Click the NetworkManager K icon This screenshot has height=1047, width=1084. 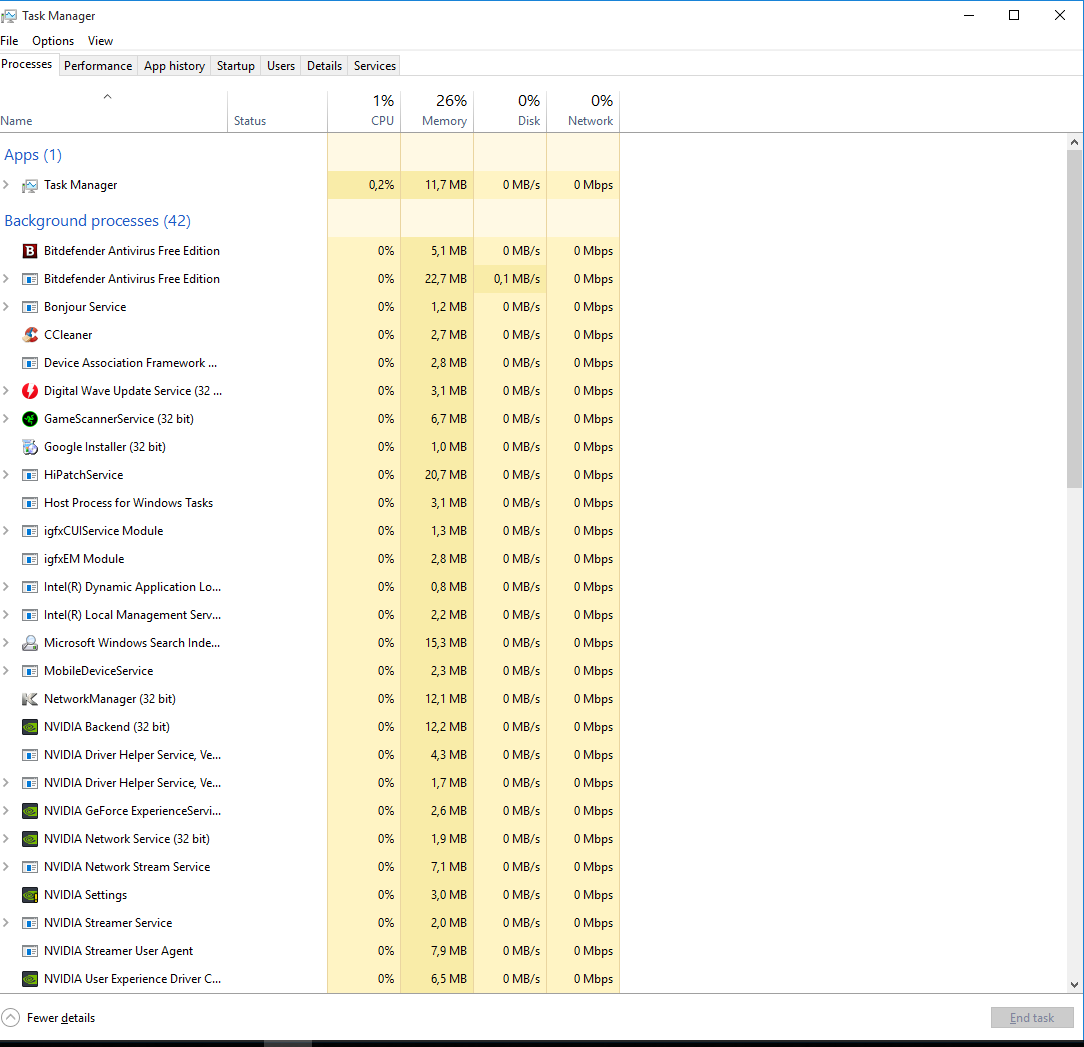tap(30, 699)
